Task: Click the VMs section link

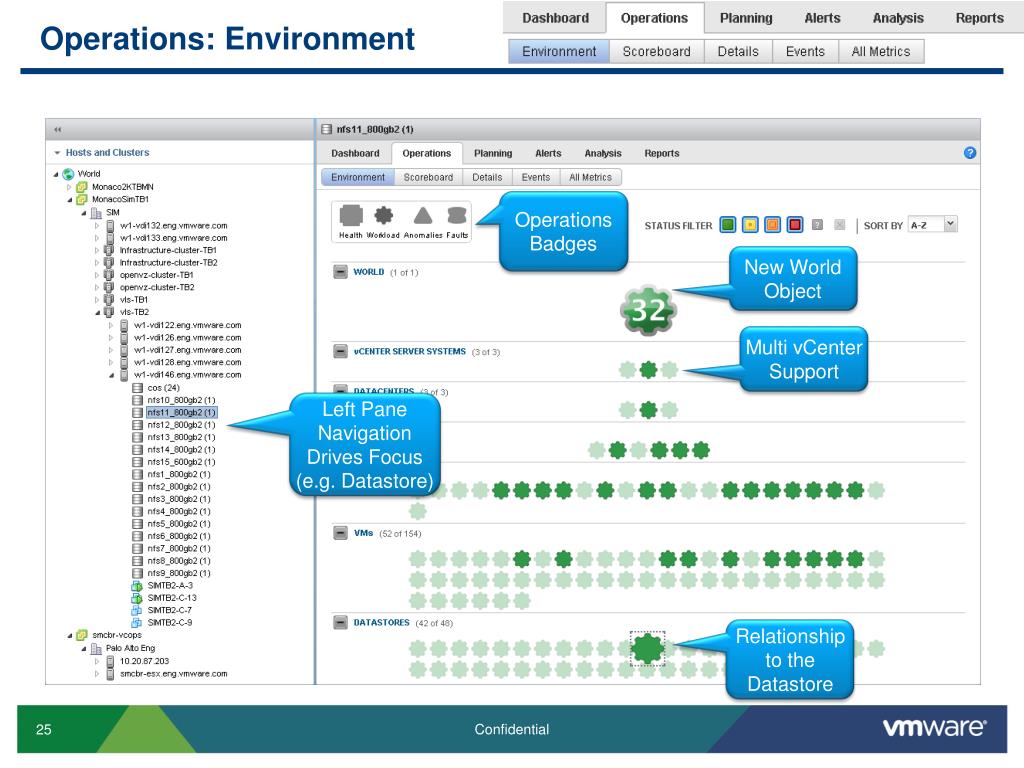Action: pyautogui.click(x=363, y=533)
